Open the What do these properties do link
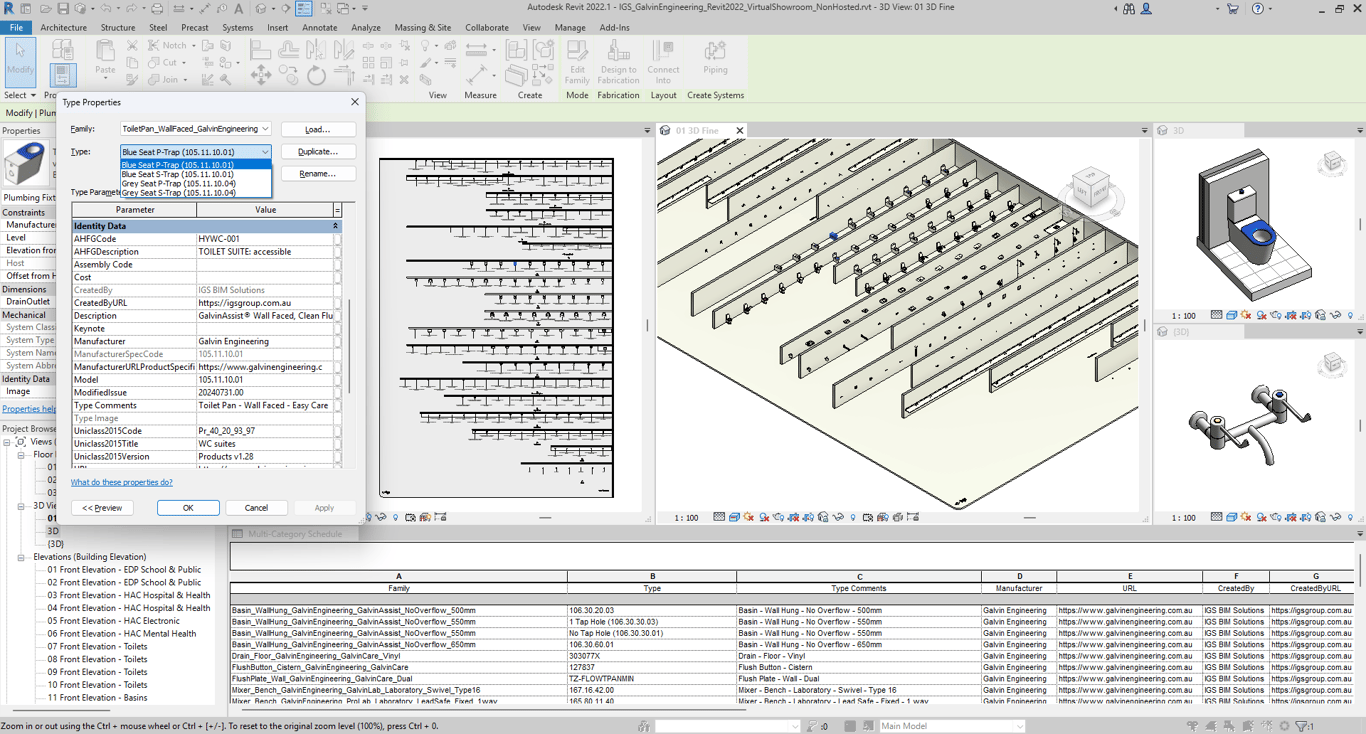The height and width of the screenshot is (734, 1366). point(124,481)
